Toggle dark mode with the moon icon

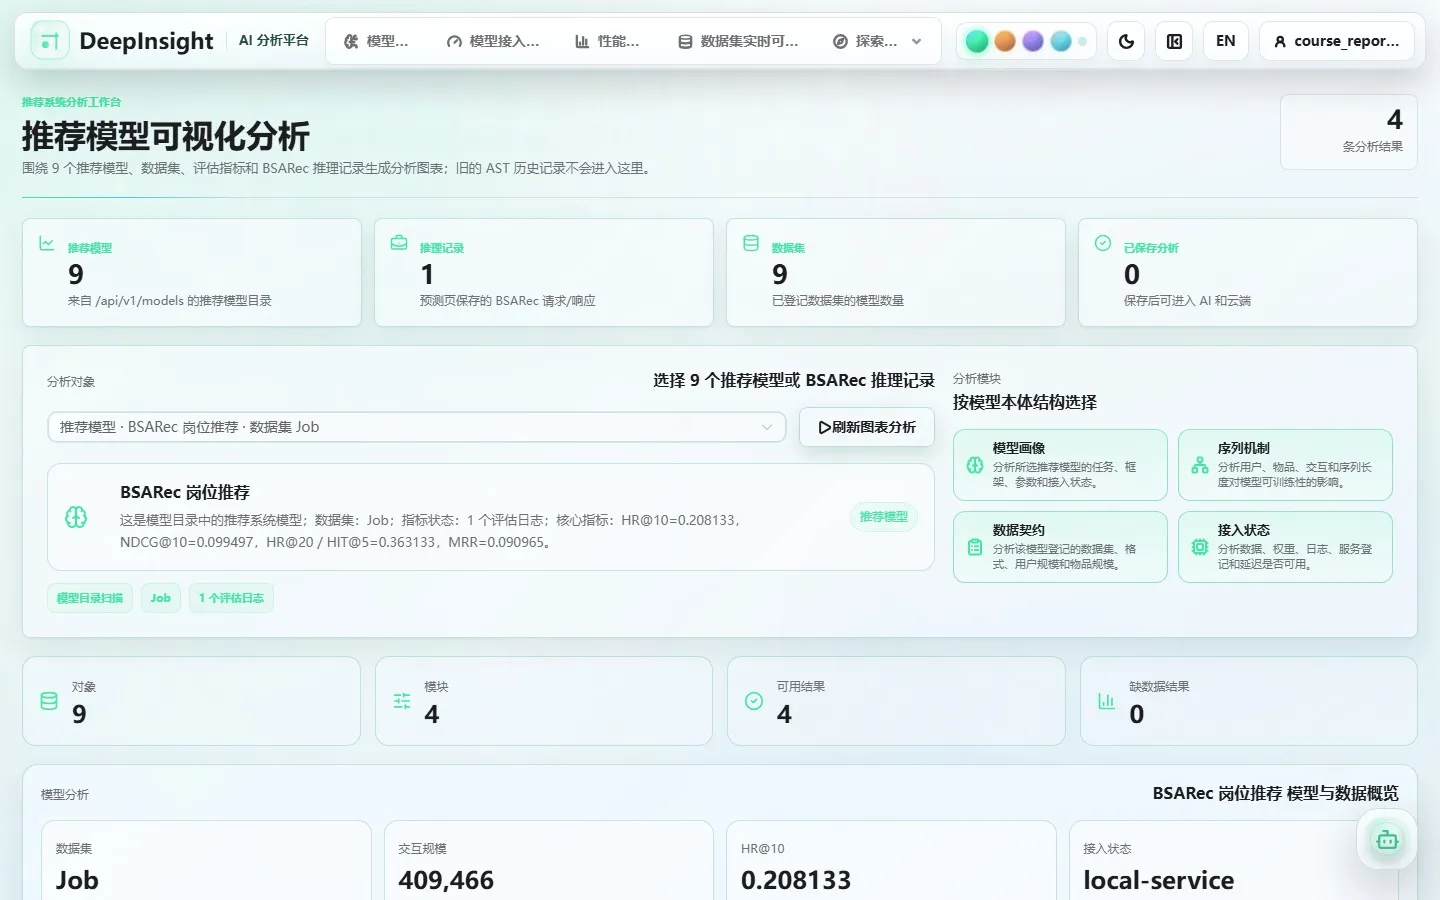pos(1126,41)
